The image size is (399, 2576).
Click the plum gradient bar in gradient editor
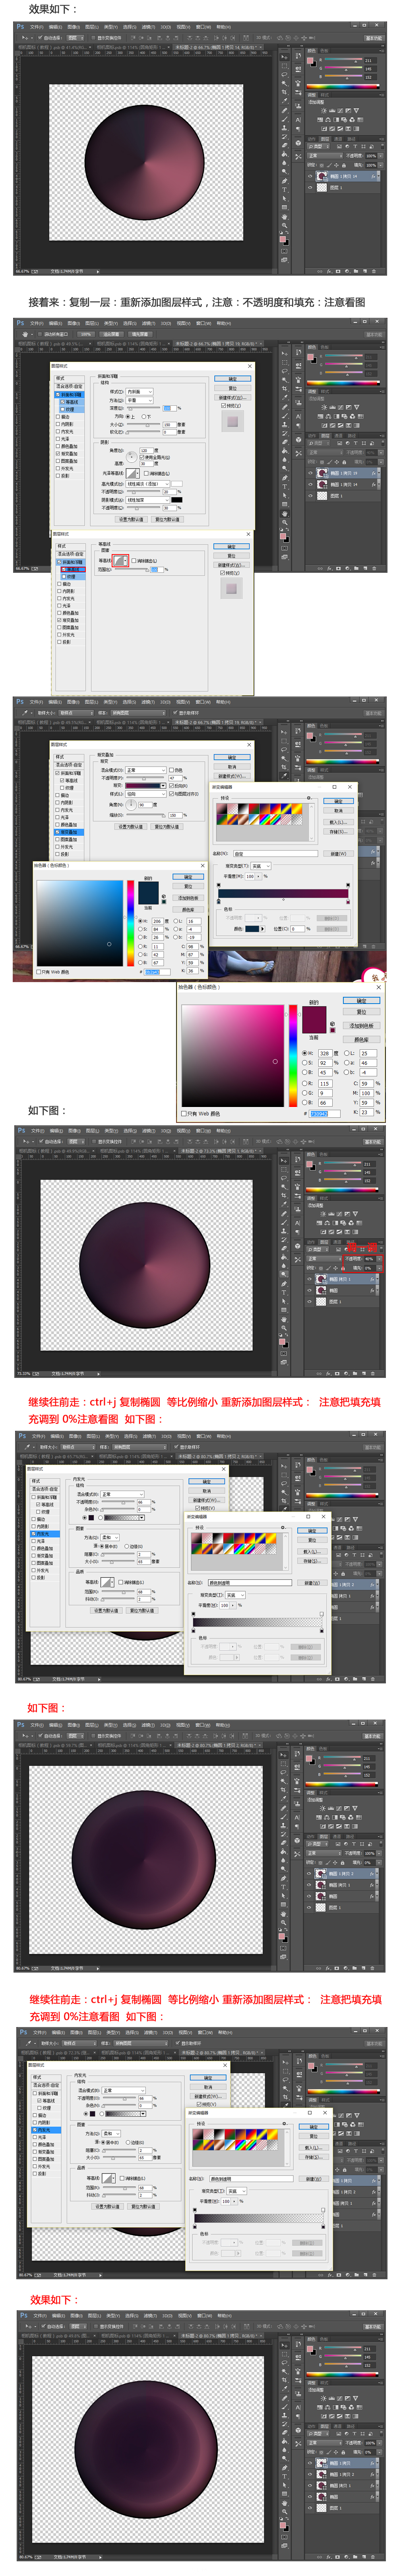(x=284, y=894)
